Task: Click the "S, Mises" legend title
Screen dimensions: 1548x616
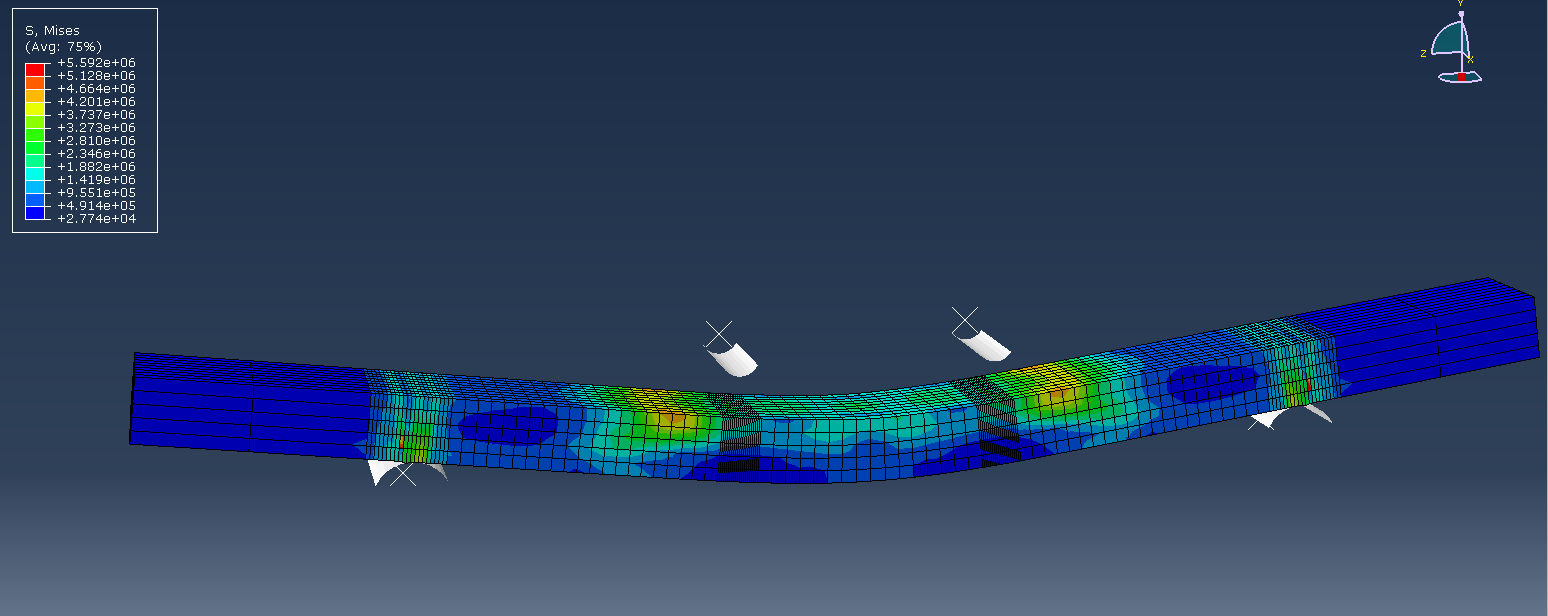Action: point(52,31)
